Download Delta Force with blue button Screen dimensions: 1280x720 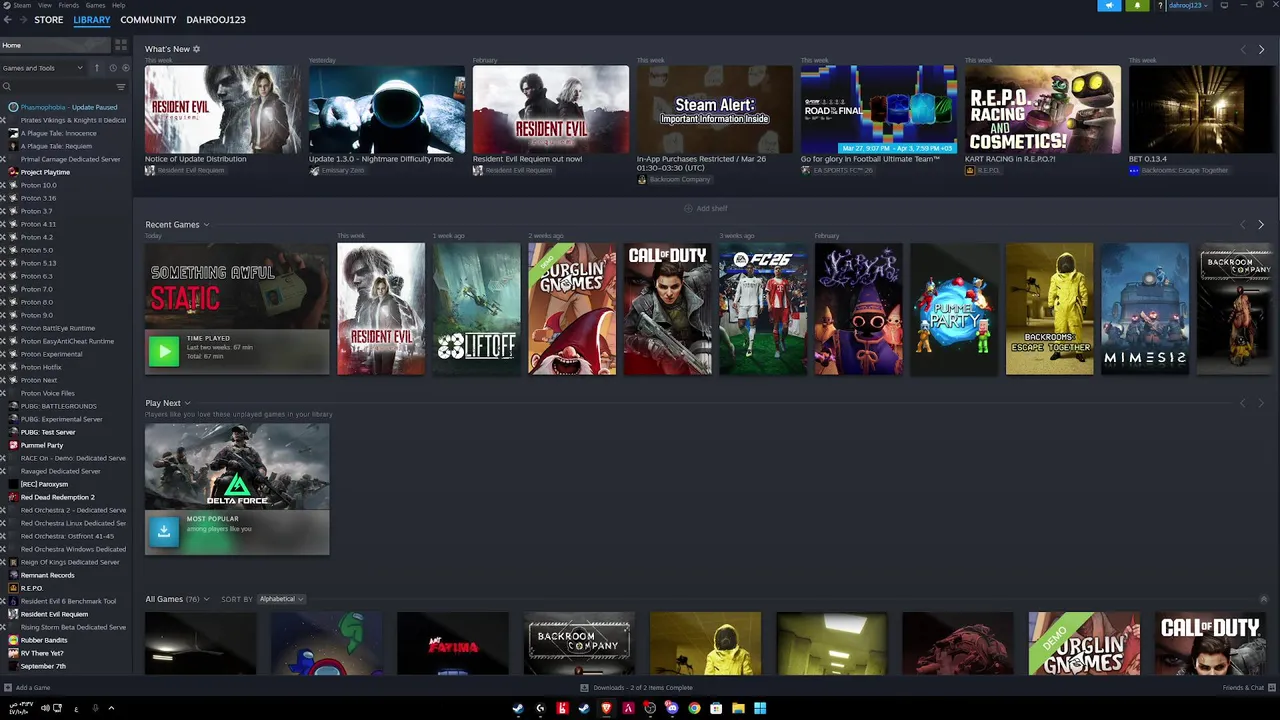[x=164, y=532]
